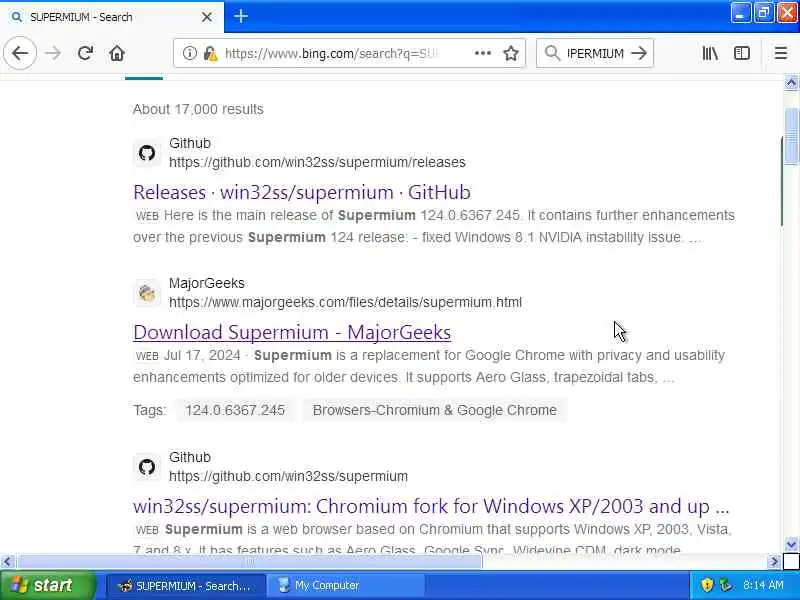
Task: Show site information icon in address bar
Action: 189,53
